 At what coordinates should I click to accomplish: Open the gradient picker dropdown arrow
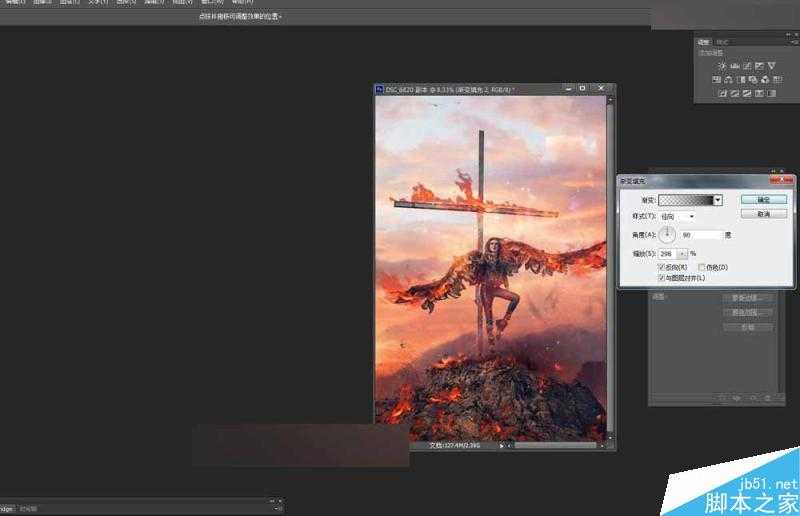tap(717, 200)
